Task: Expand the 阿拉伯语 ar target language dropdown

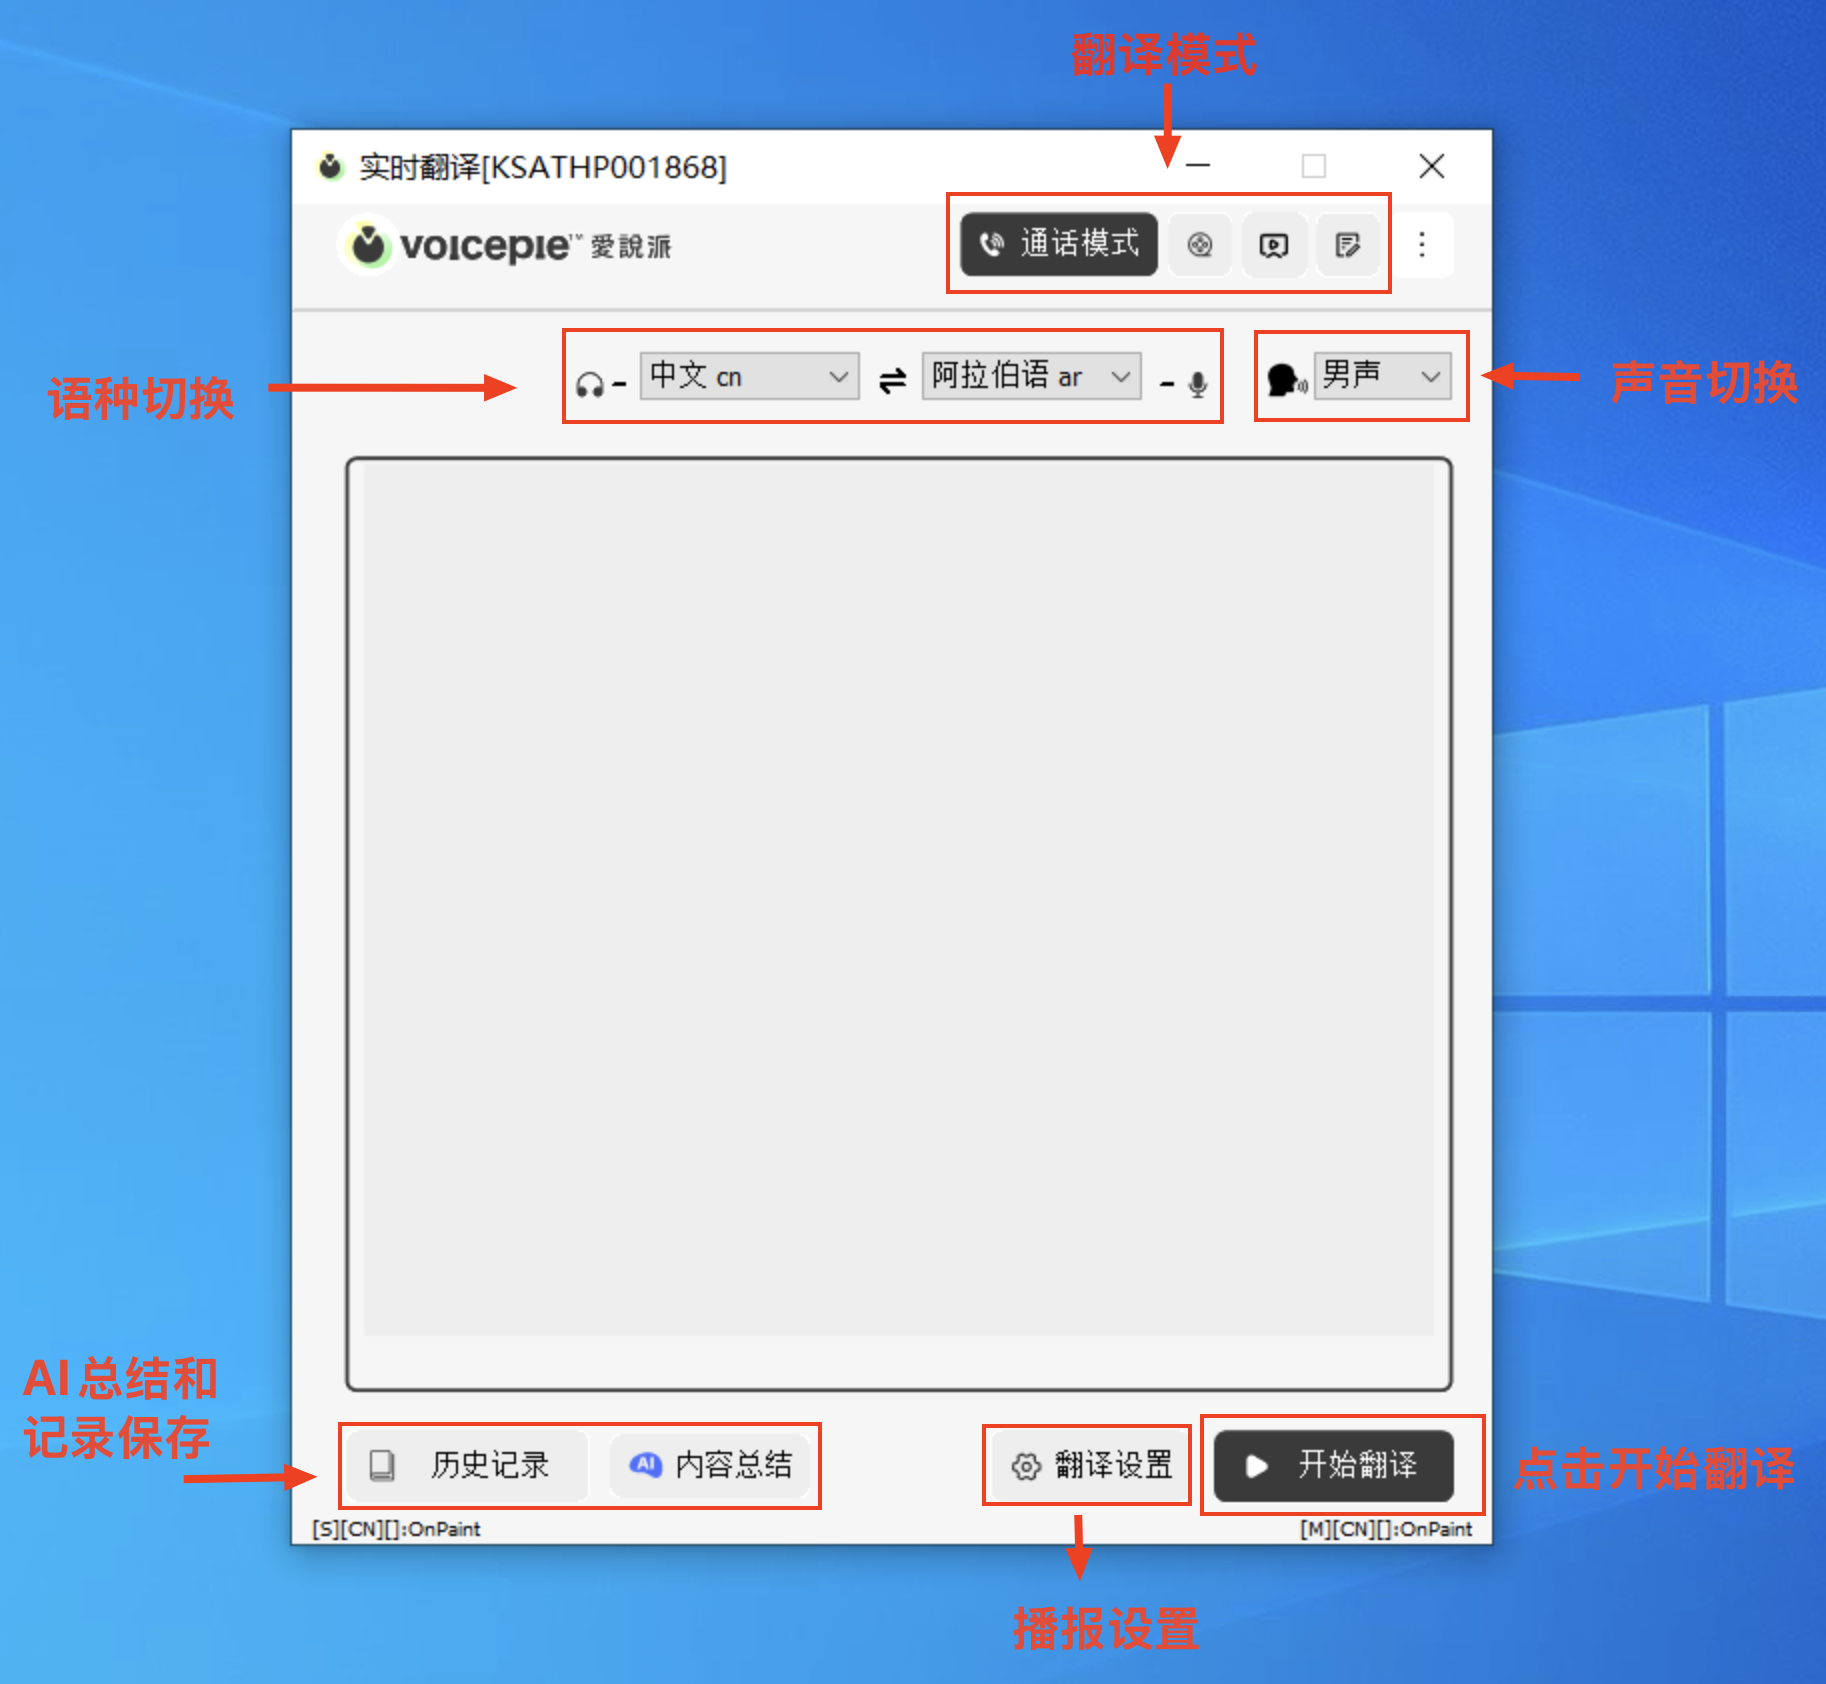Action: [x=1031, y=376]
